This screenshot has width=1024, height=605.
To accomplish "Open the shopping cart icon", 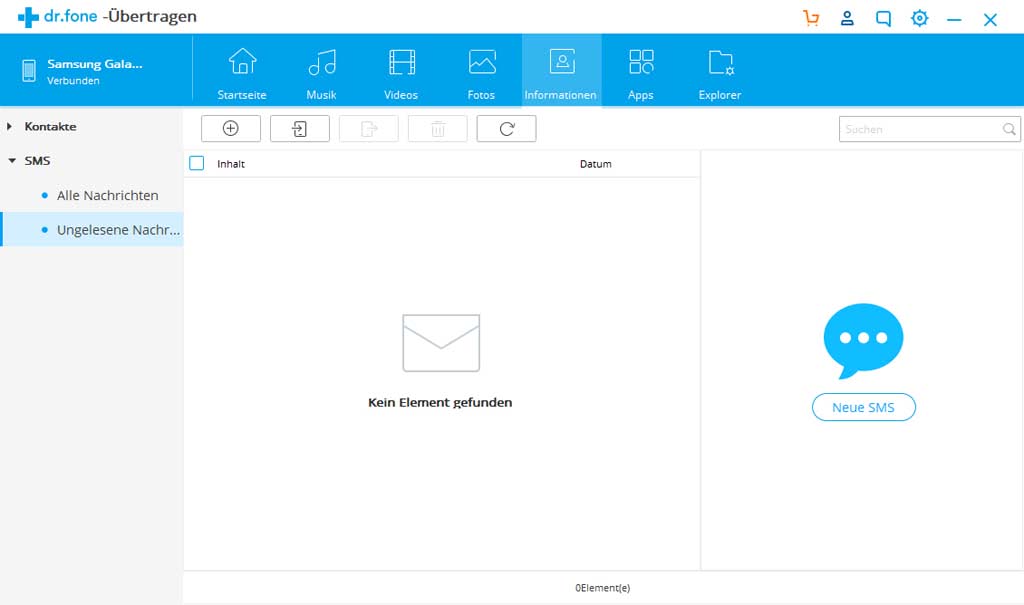I will tap(811, 18).
